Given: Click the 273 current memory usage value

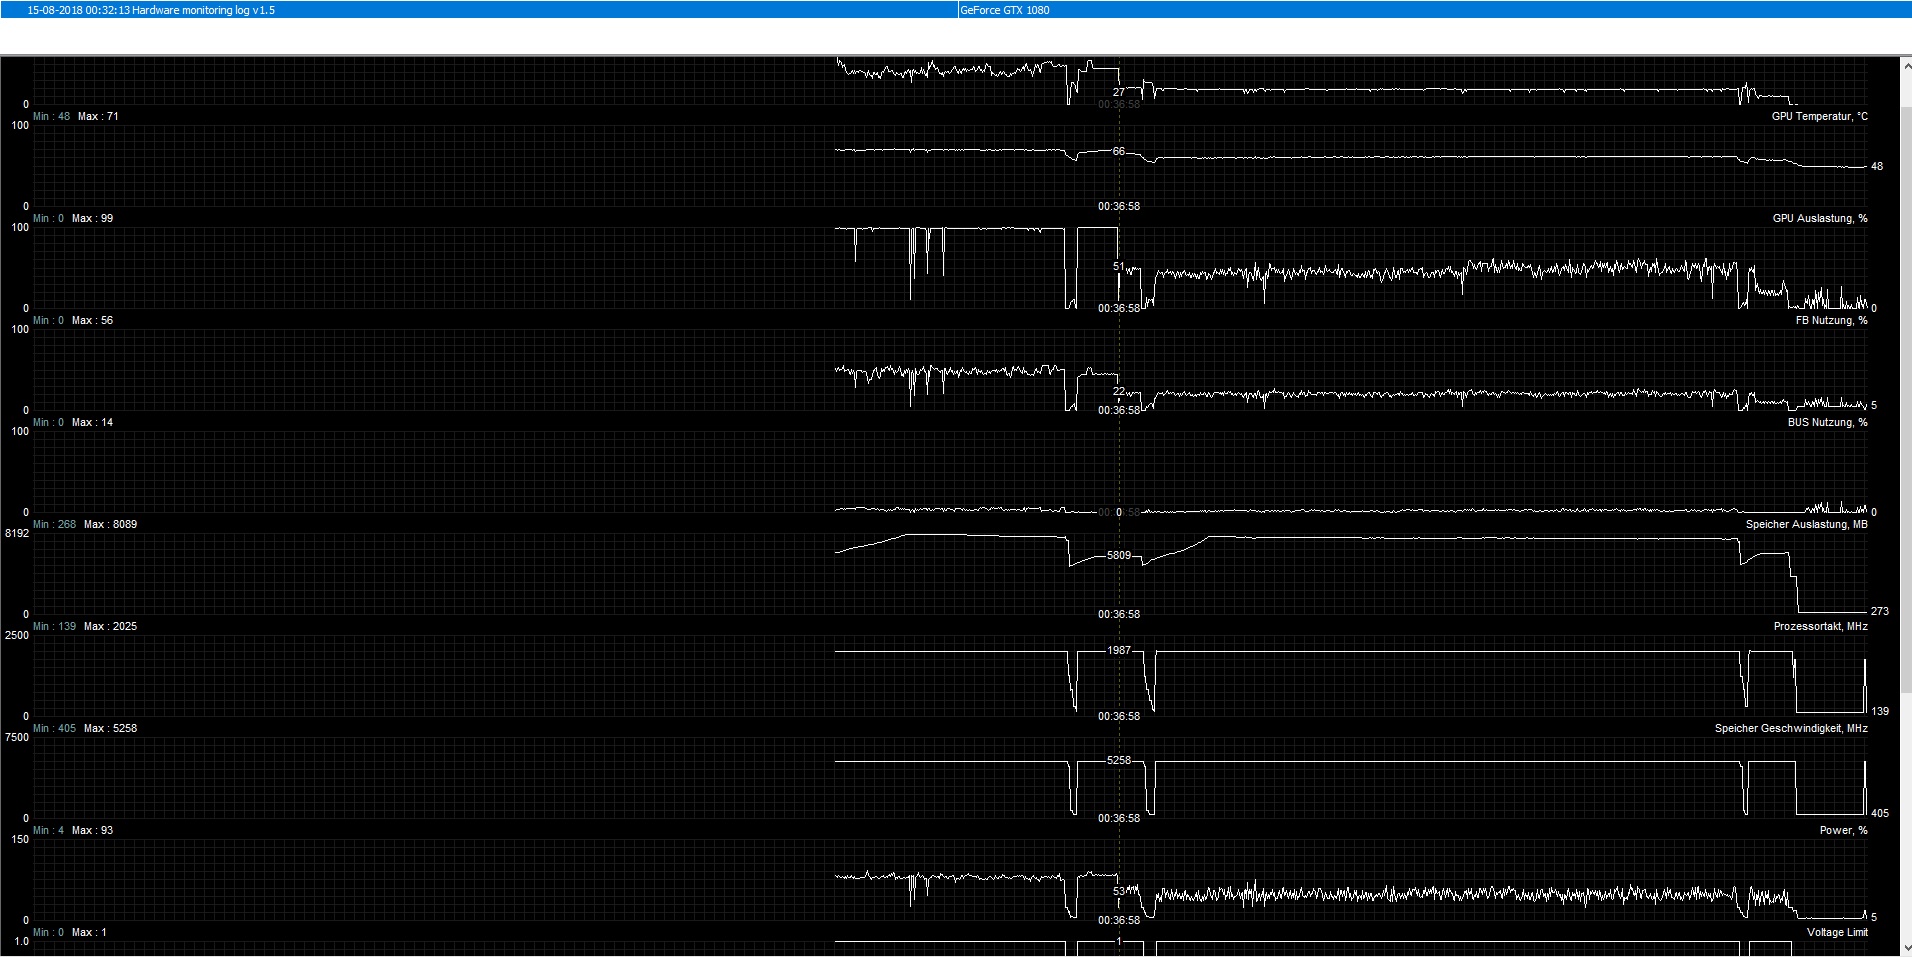Looking at the screenshot, I should (x=1880, y=611).
